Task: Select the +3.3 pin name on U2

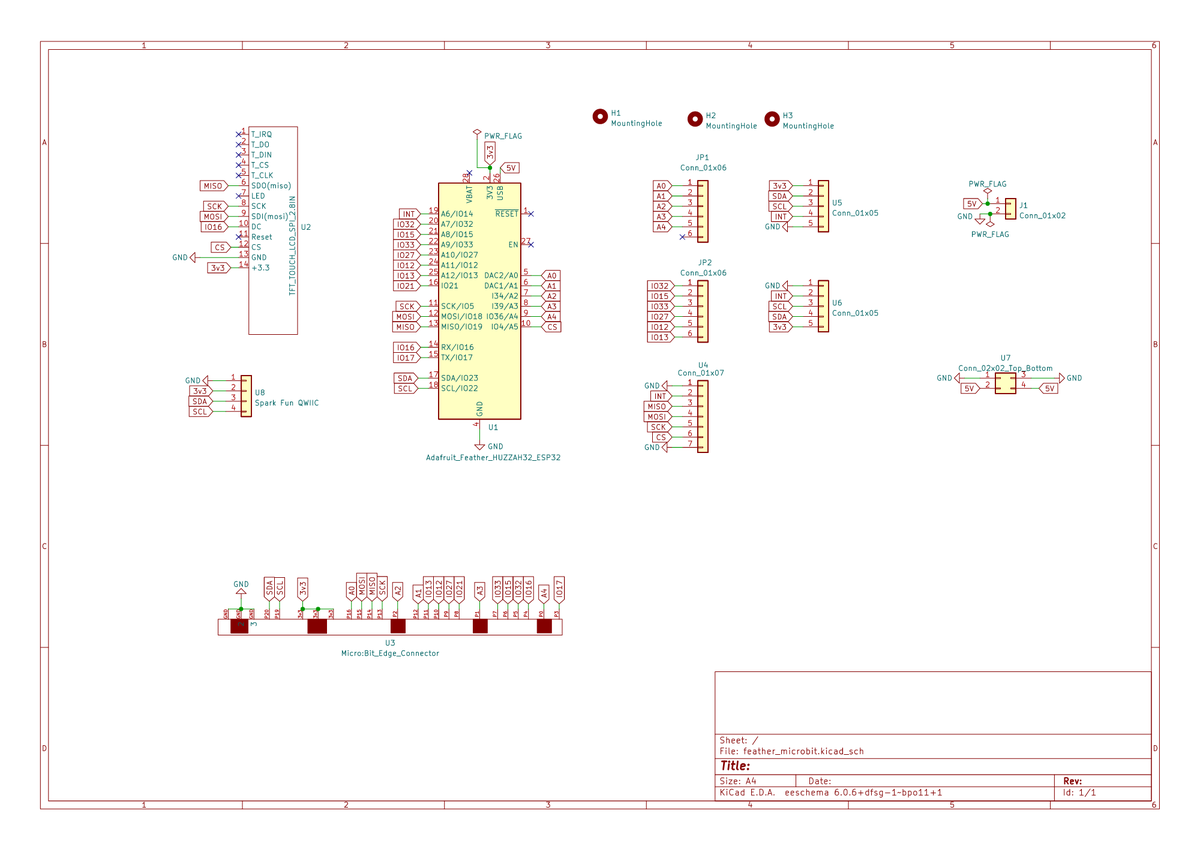Action: coord(260,267)
